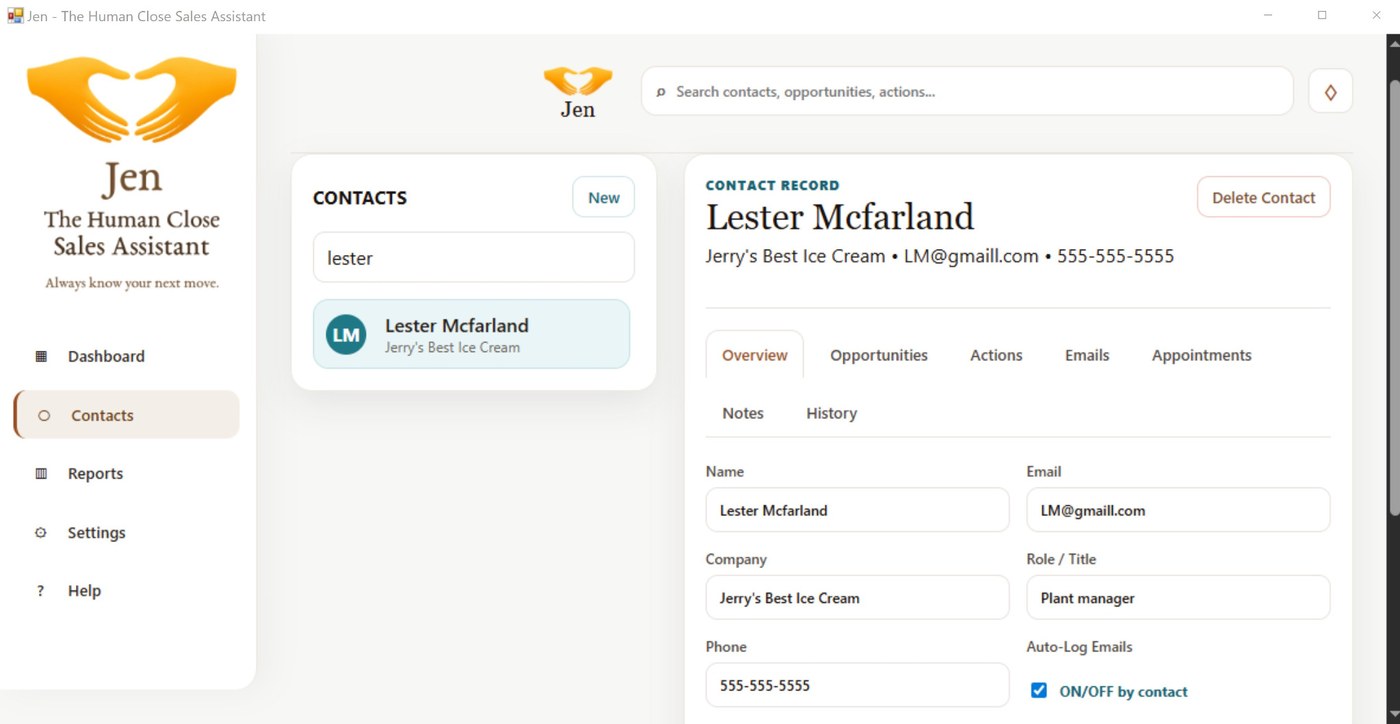Viewport: 1400px width, 724px height.
Task: Open the Dashboard grid icon in sidebar
Action: click(41, 356)
